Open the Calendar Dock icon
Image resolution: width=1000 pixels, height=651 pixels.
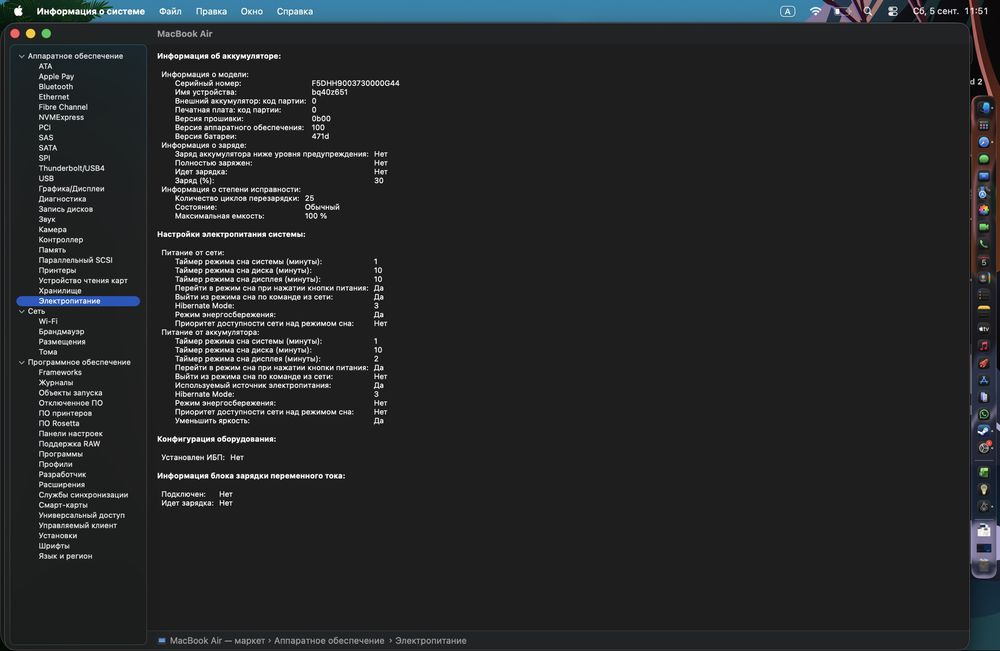[x=984, y=261]
